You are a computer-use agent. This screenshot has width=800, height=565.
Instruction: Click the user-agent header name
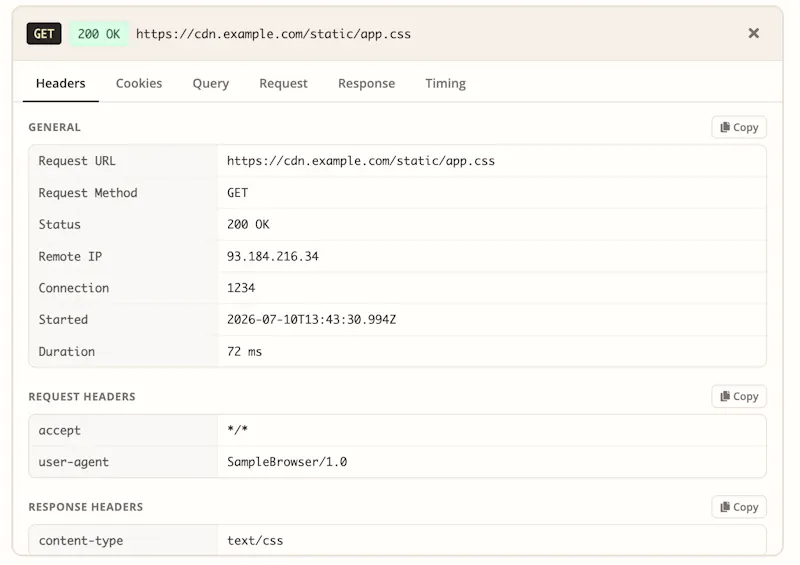(73, 462)
